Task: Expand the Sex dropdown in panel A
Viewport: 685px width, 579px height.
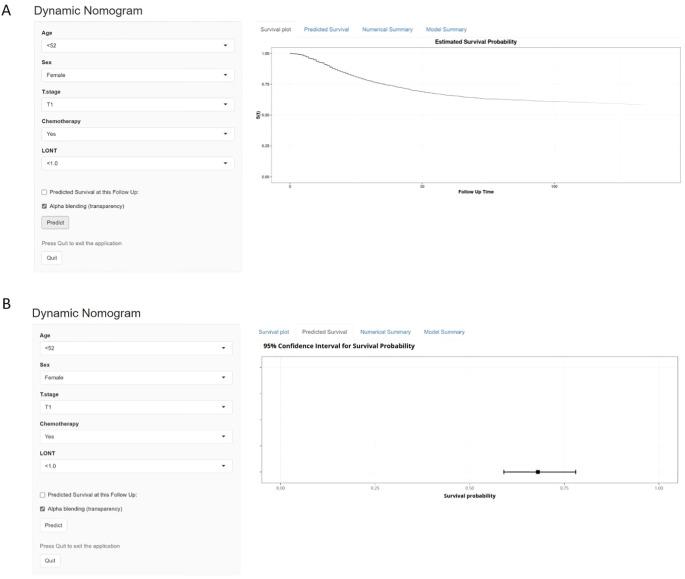Action: click(137, 75)
